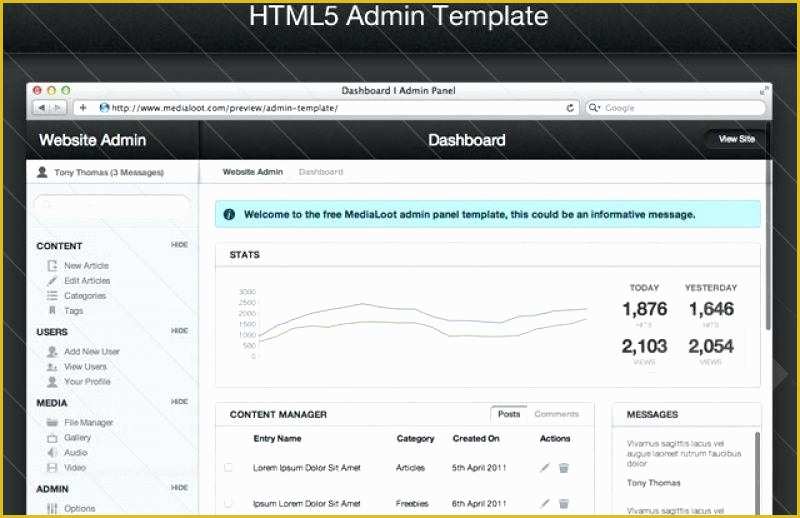Hide the CONTENT sidebar section
800x518 pixels.
(x=180, y=245)
